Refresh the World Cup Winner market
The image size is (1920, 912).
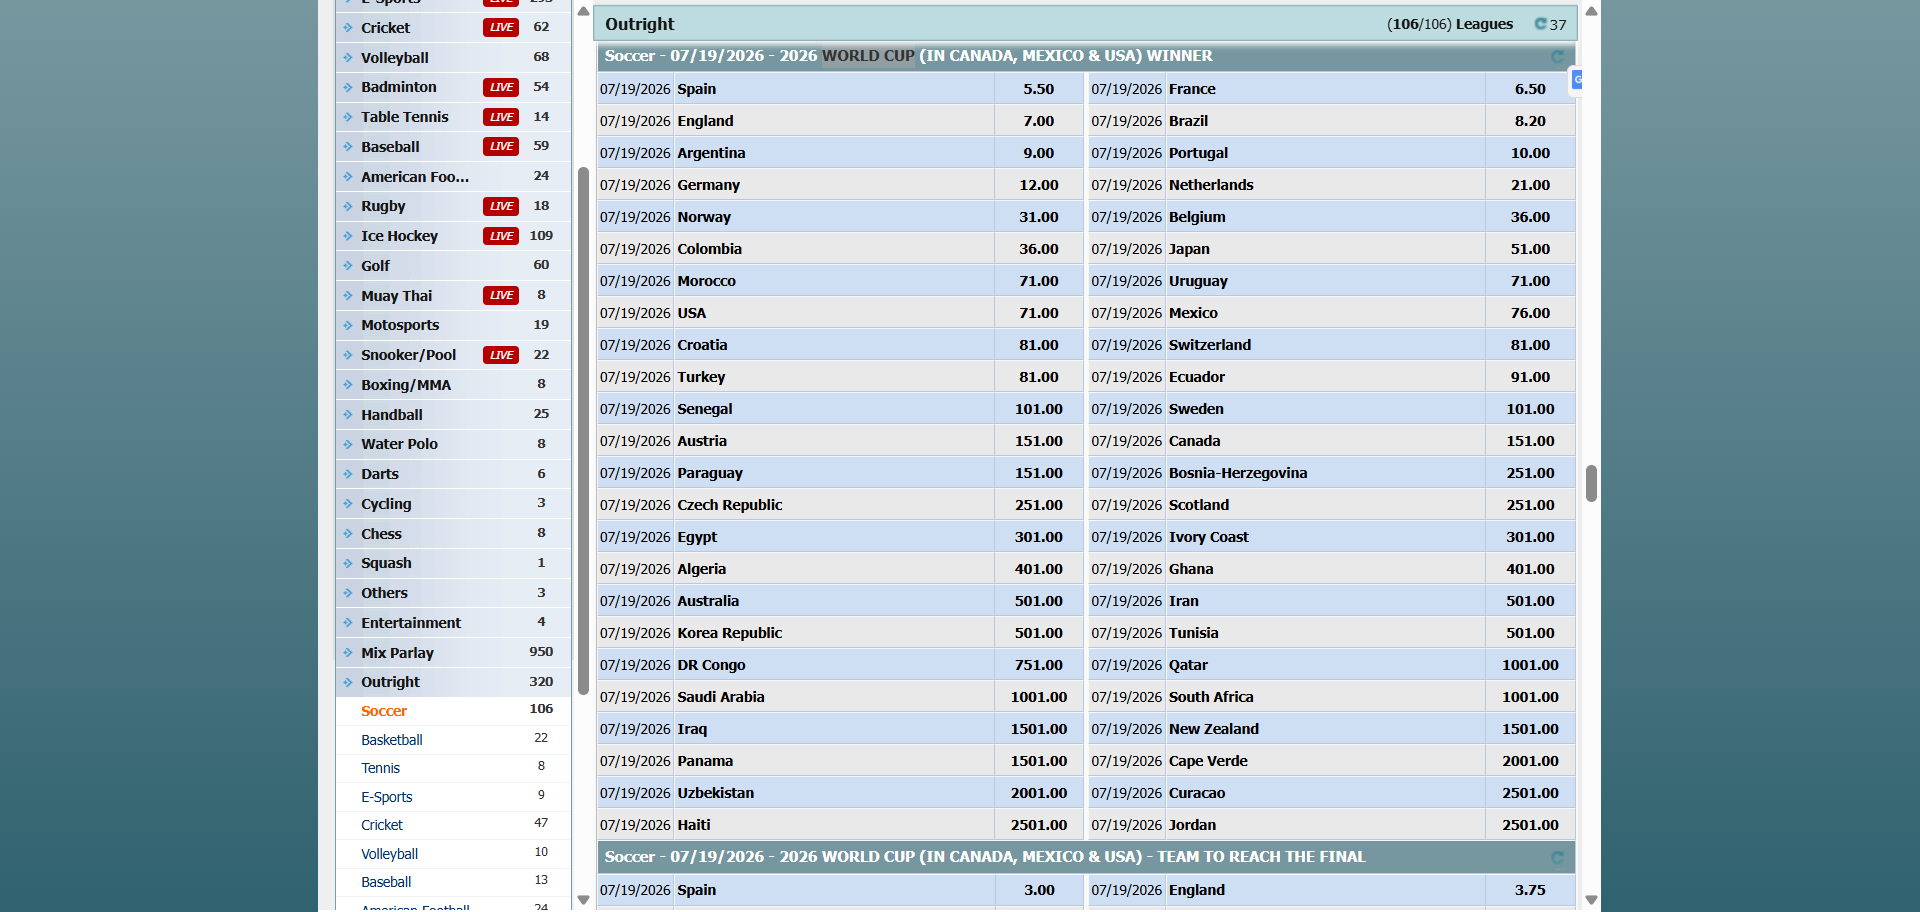[1557, 57]
